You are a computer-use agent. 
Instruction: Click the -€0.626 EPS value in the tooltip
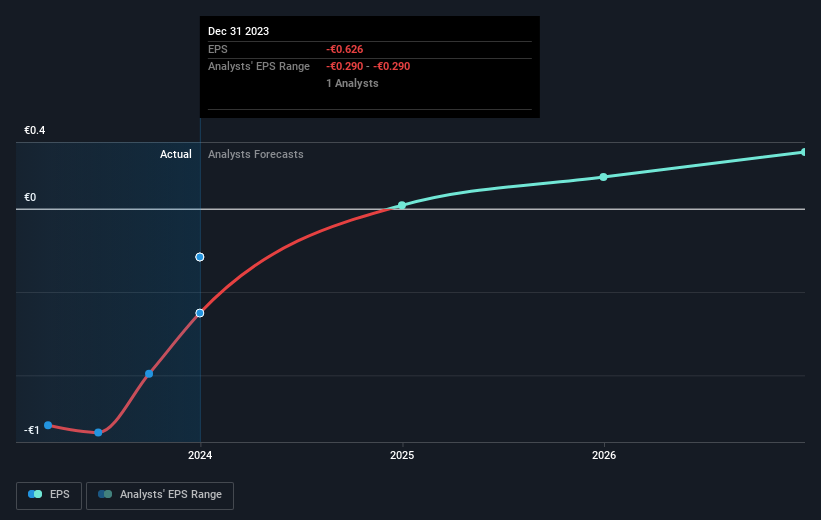[345, 49]
